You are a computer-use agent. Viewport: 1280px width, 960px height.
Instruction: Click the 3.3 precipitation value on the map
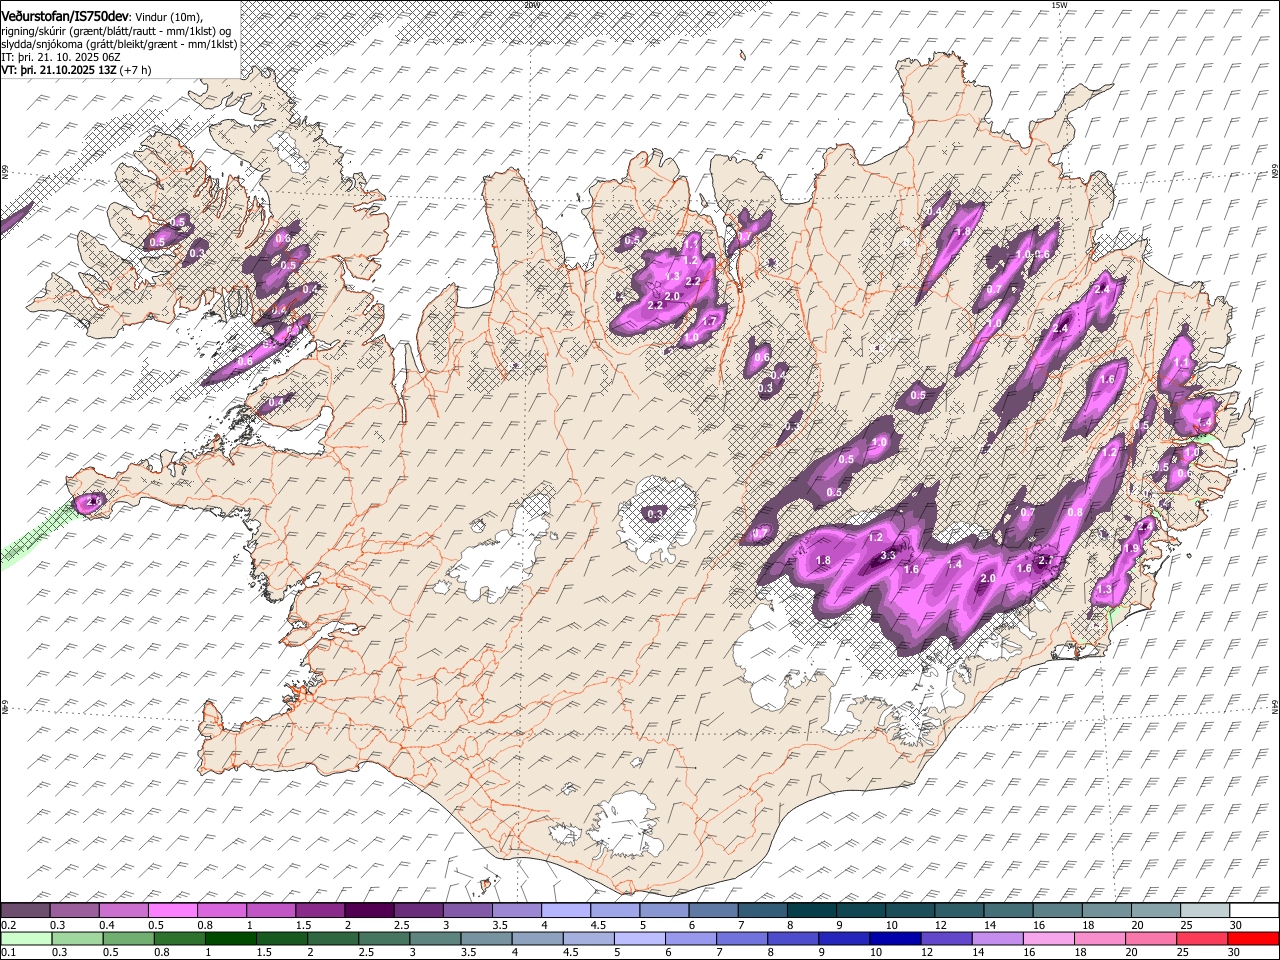pyautogui.click(x=887, y=556)
